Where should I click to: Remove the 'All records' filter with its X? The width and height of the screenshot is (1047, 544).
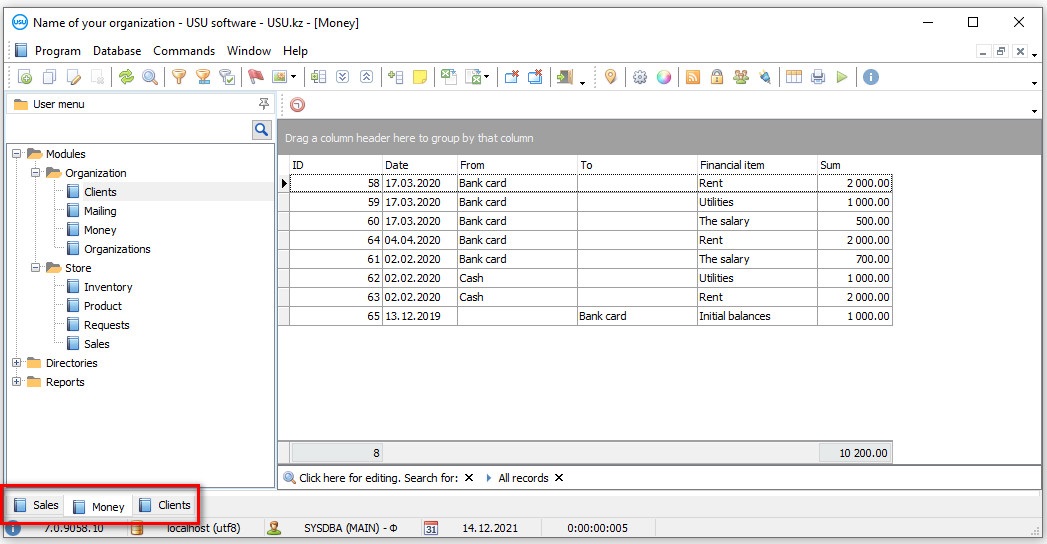pos(559,478)
